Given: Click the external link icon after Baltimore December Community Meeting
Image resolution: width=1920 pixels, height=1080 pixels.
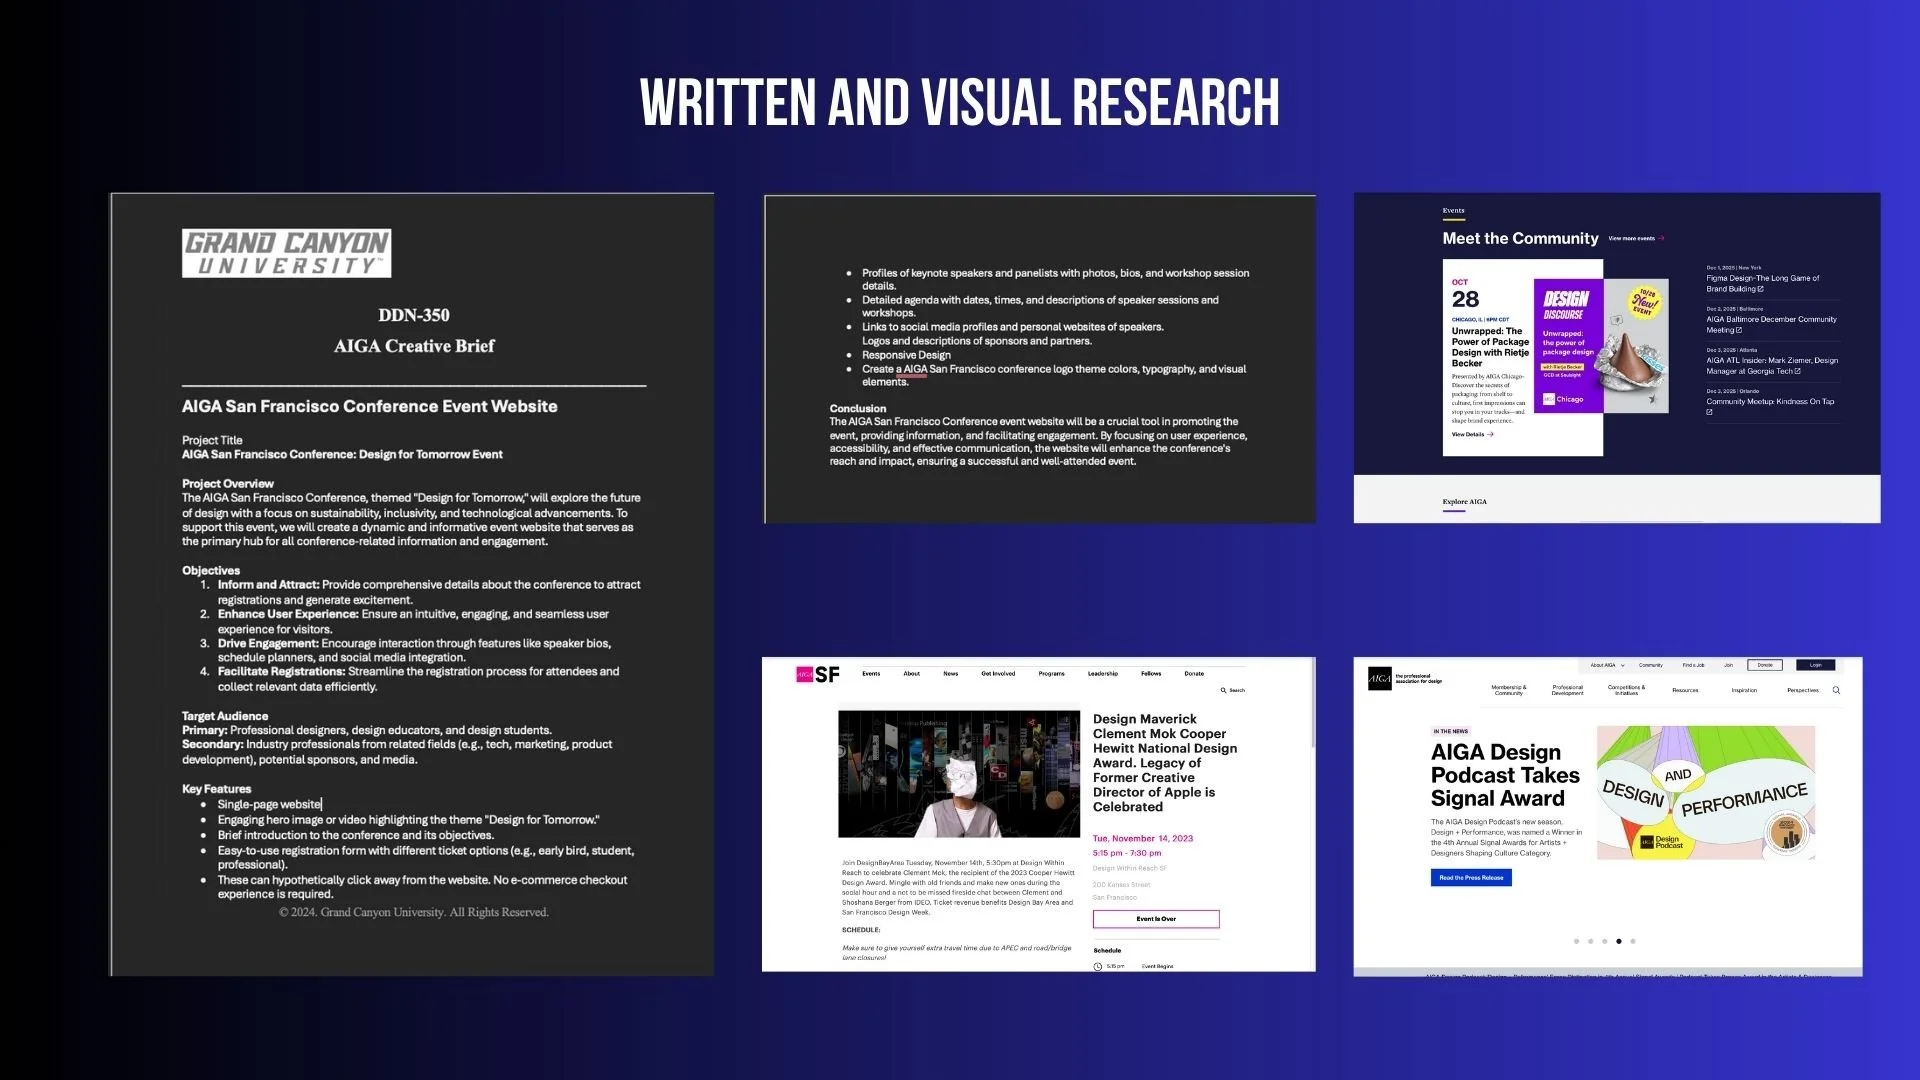Looking at the screenshot, I should (1739, 330).
